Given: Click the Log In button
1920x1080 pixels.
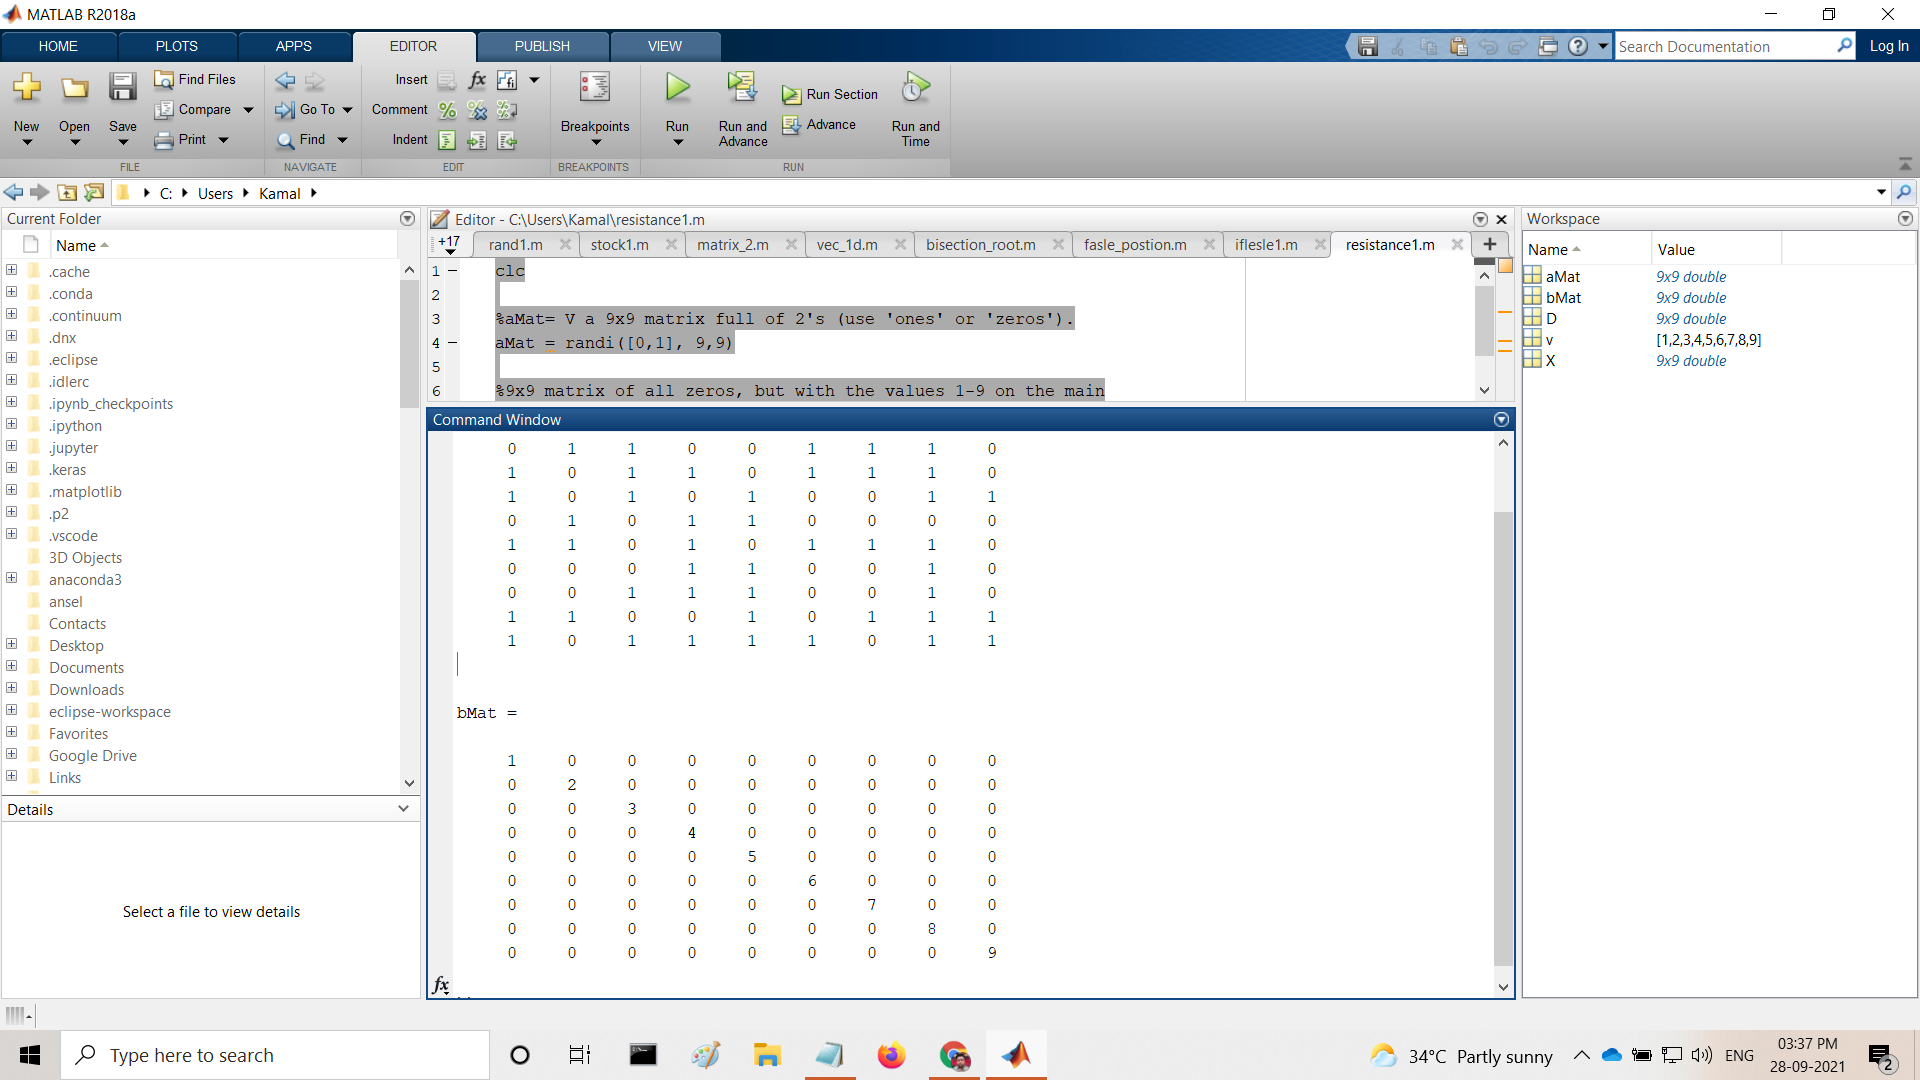Looking at the screenshot, I should (x=1888, y=46).
